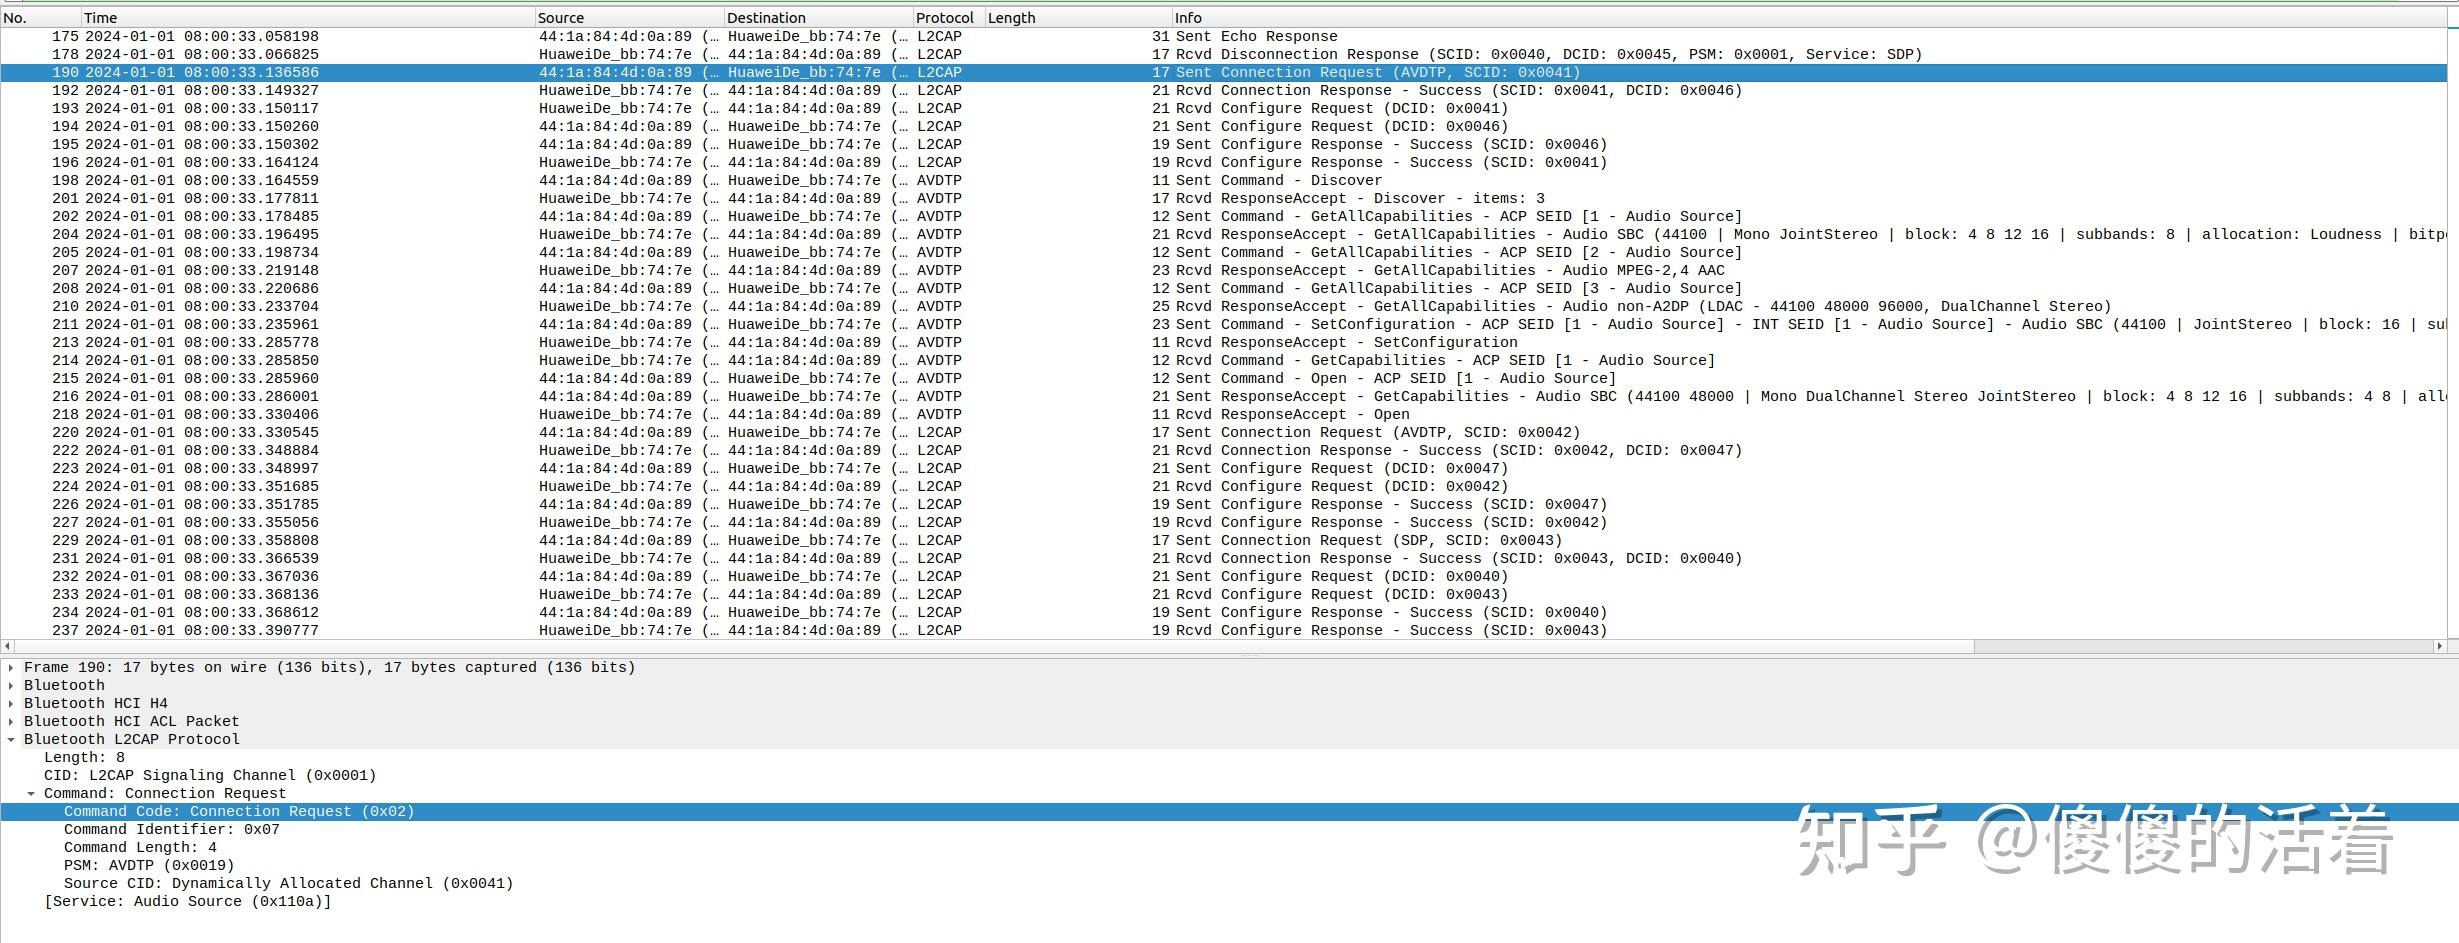Viewport: 2459px width, 943px height.
Task: Expand the plain Bluetooth tree node
Action: (11, 686)
